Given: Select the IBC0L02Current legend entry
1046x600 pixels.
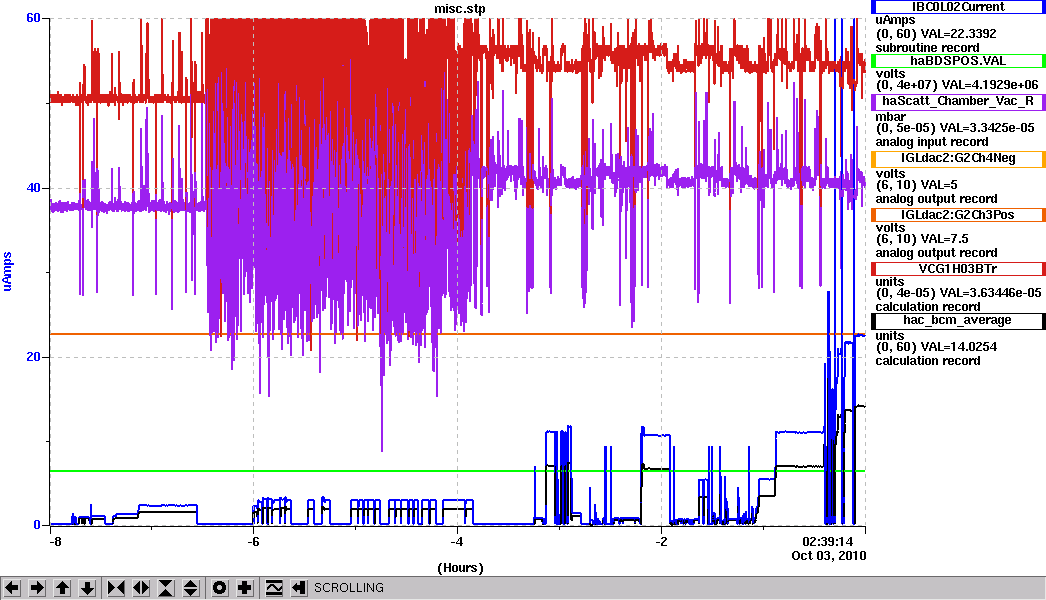Looking at the screenshot, I should (958, 7).
